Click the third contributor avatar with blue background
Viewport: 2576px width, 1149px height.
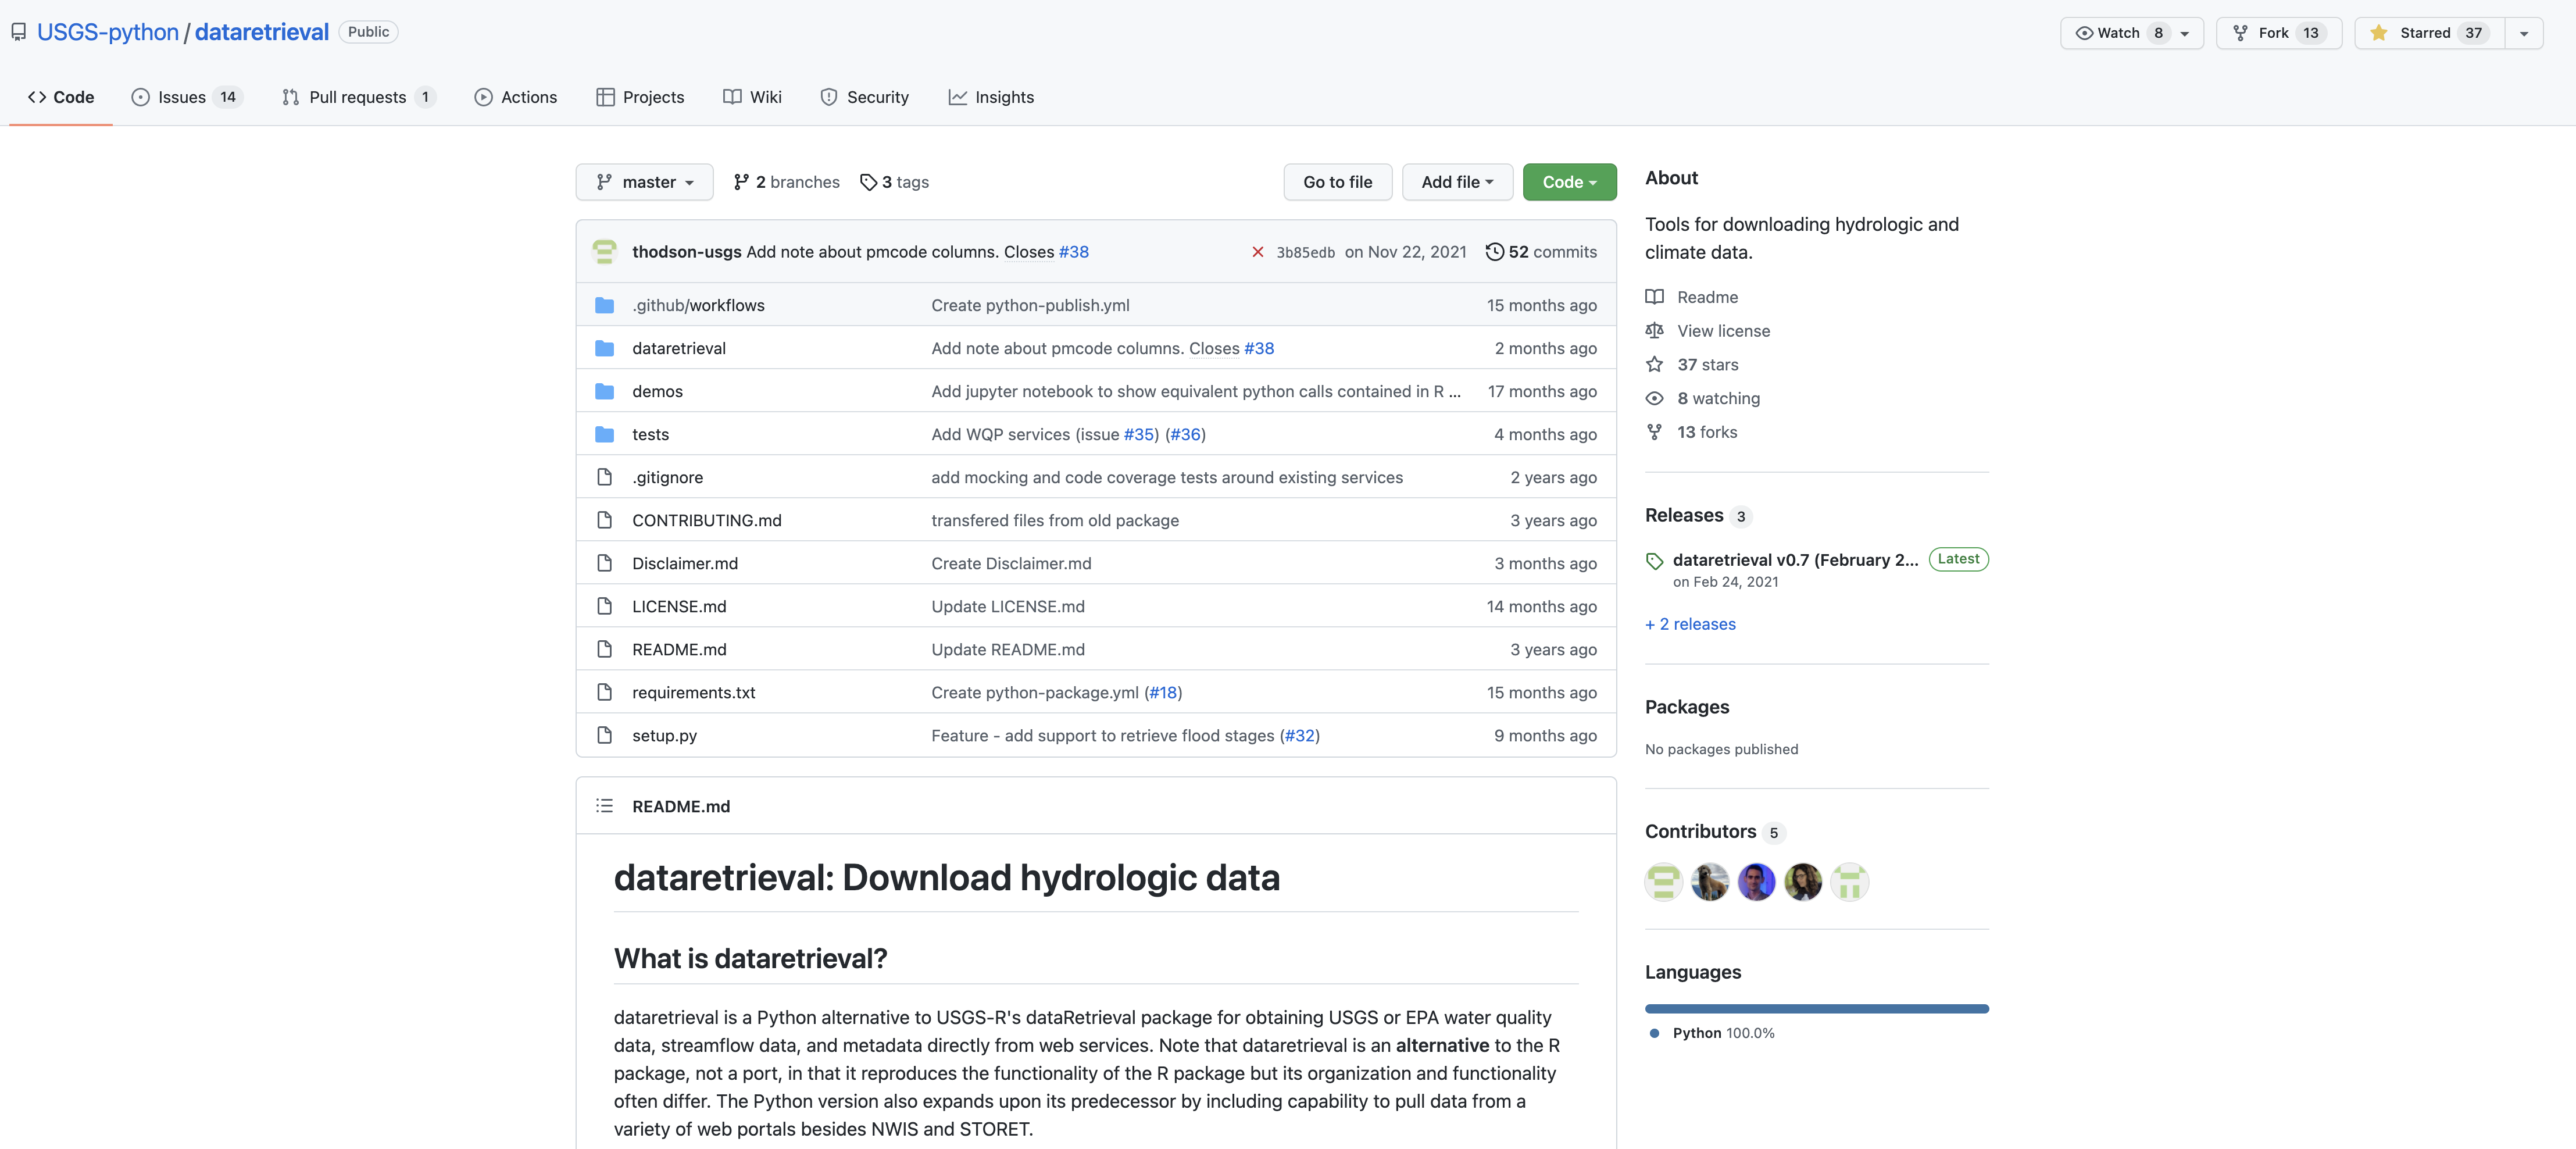1756,882
